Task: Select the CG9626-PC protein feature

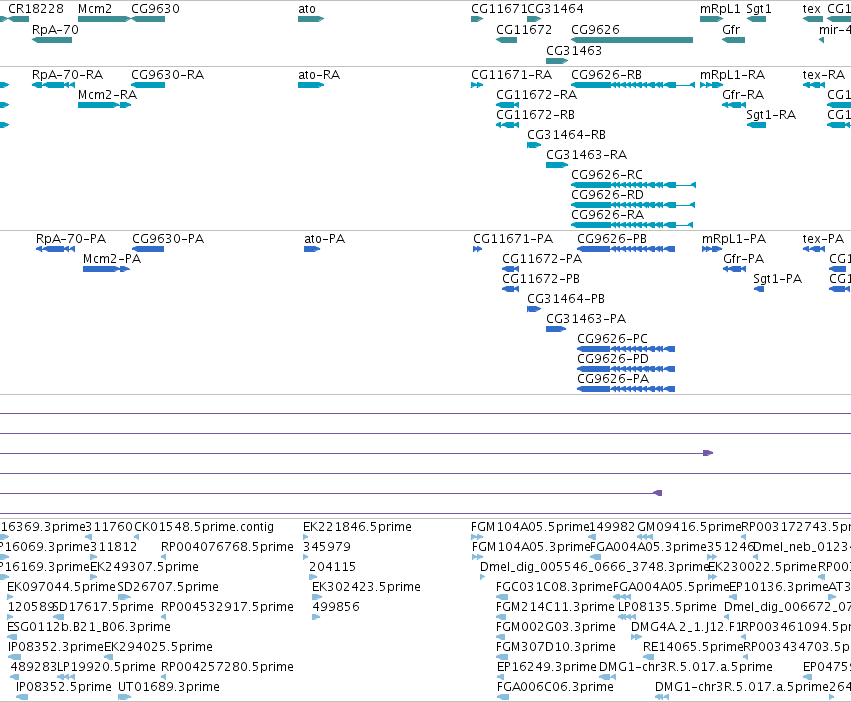Action: (x=626, y=349)
